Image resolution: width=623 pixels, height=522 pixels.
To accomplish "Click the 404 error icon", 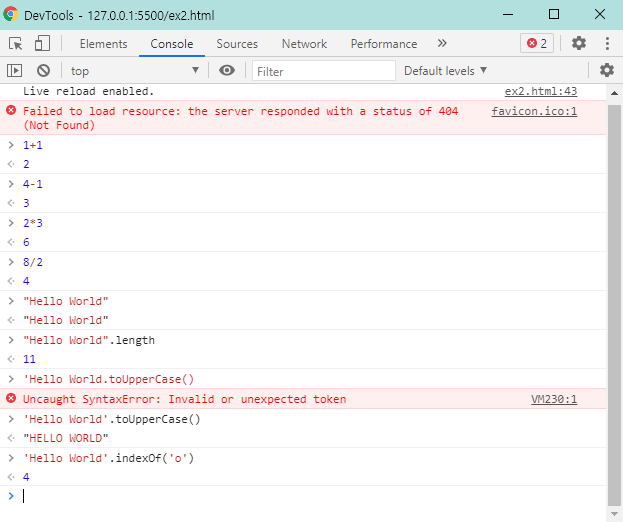I will [11, 110].
